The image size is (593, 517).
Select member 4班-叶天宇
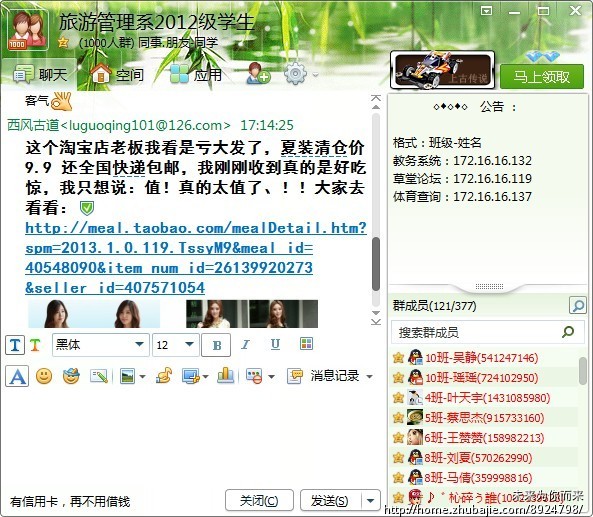[x=484, y=397]
